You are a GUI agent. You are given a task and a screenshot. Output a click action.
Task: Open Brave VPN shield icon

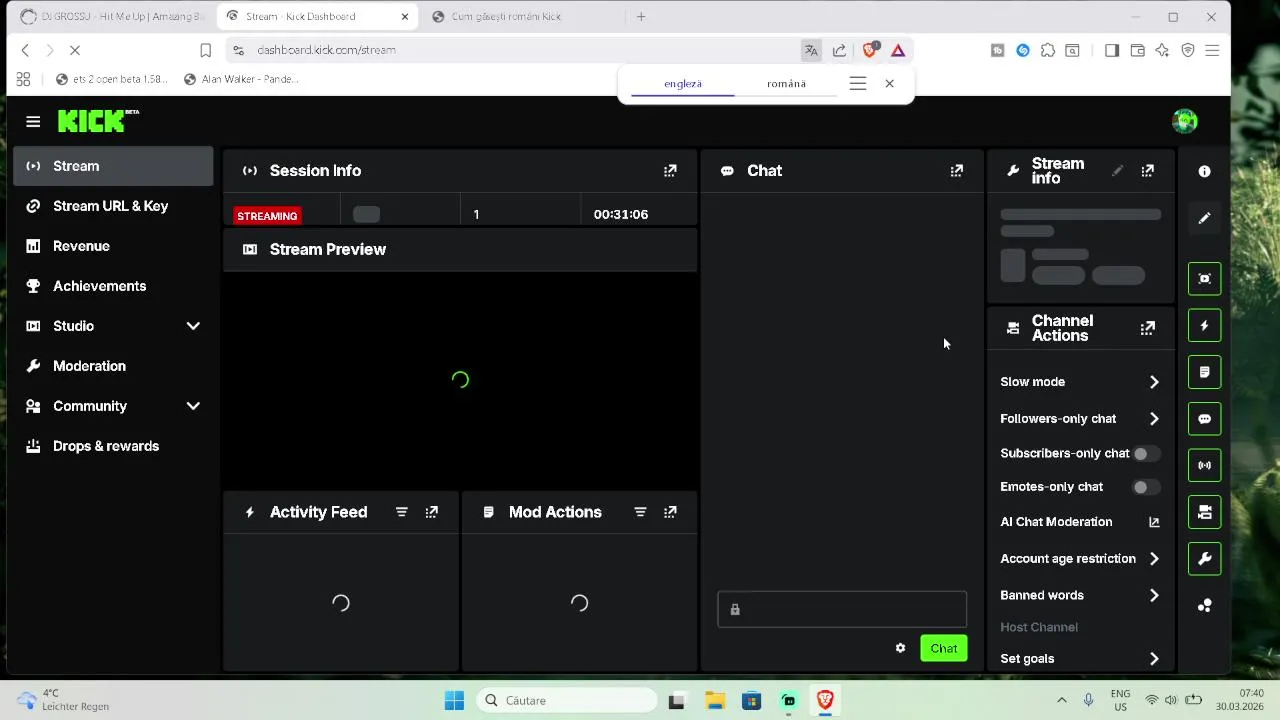1188,50
